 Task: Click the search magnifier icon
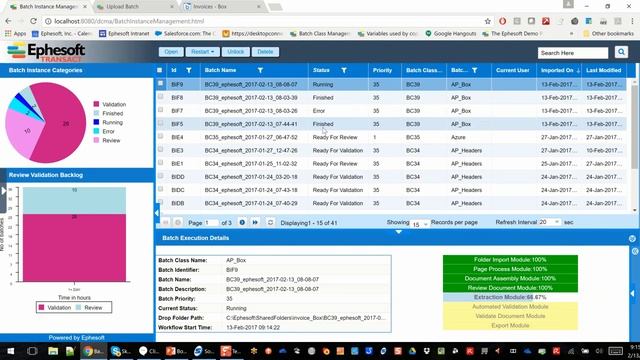(621, 52)
